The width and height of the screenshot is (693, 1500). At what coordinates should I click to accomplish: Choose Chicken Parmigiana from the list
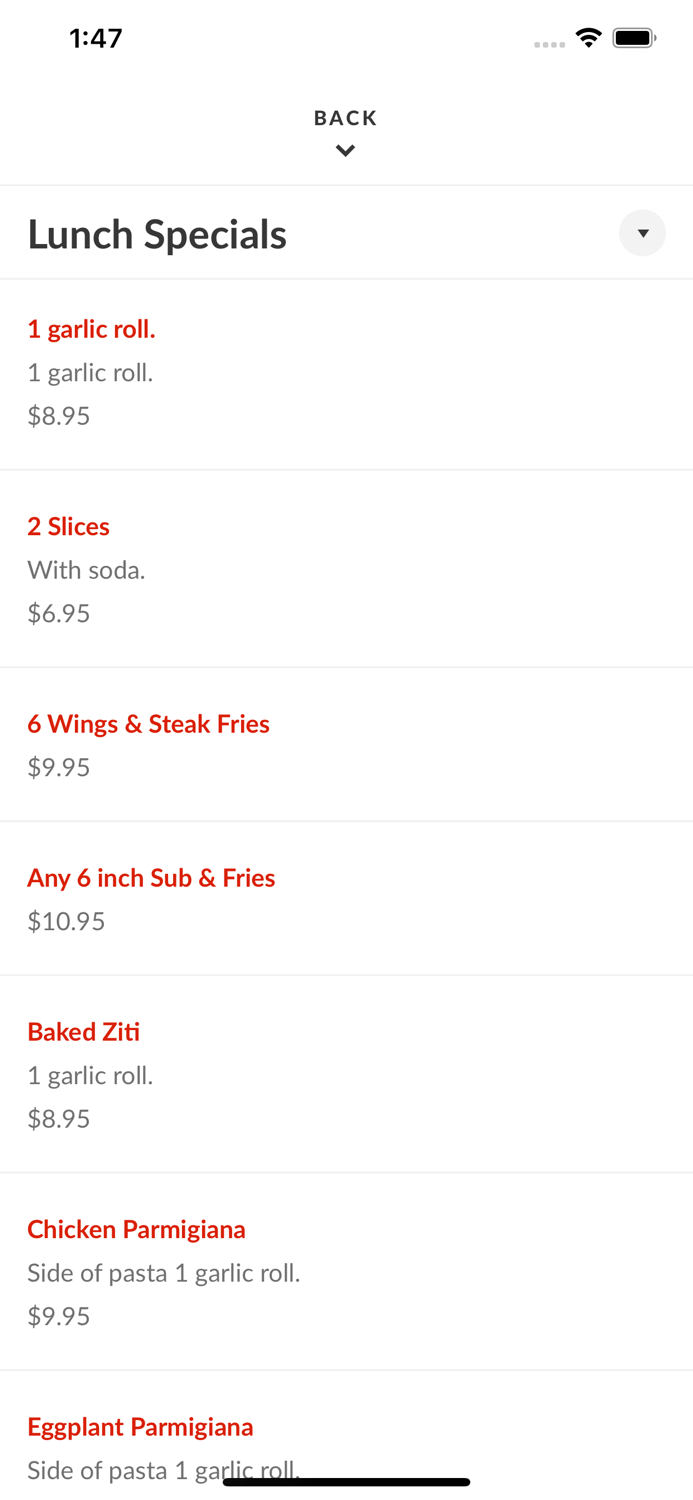(136, 1229)
